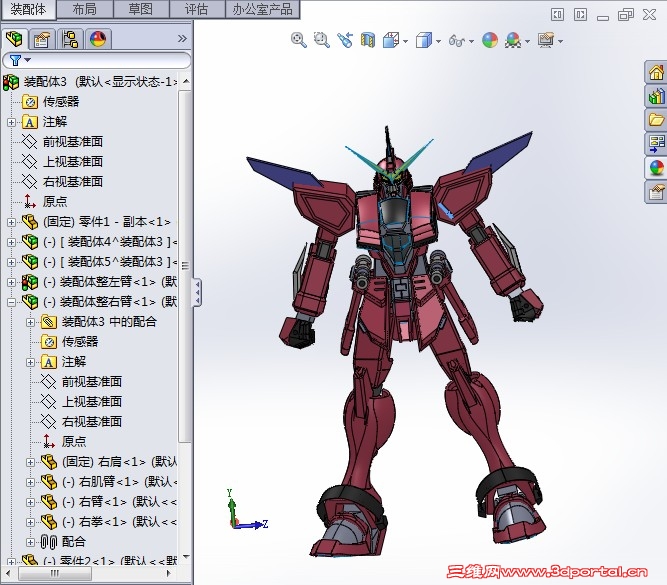
Task: Select the (-) 右肌臂 part
Action: pos(119,482)
